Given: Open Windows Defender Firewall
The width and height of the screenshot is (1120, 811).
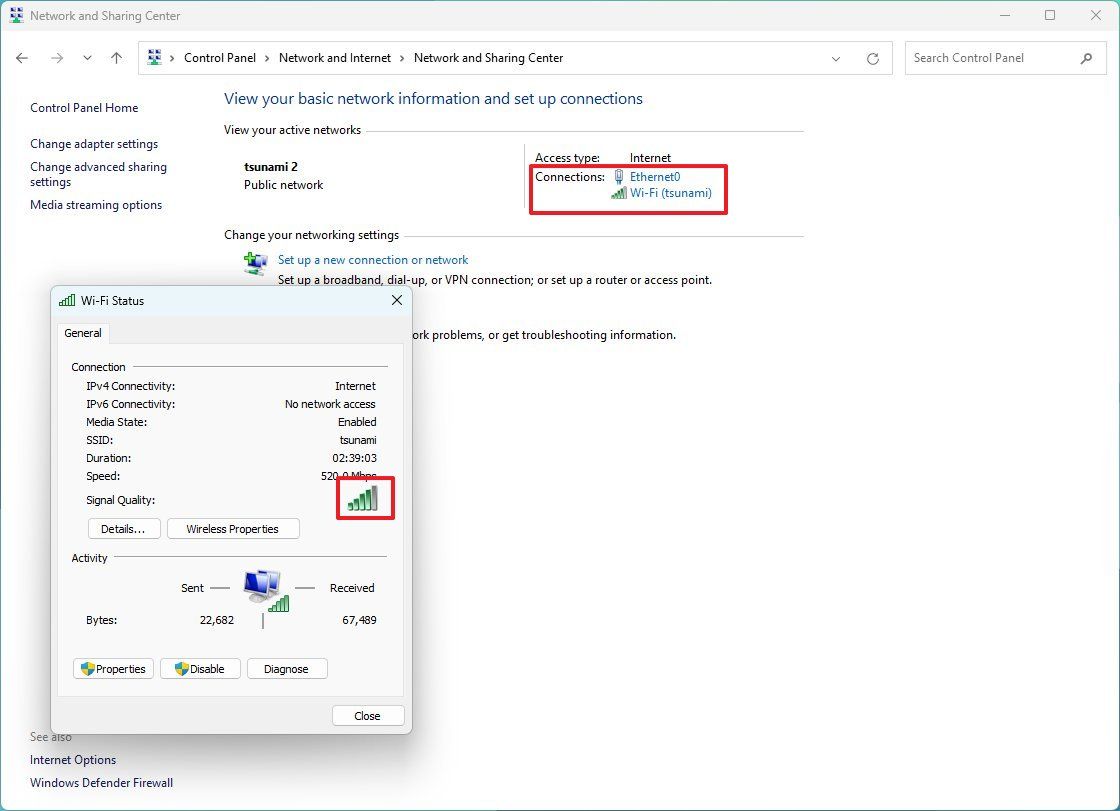Looking at the screenshot, I should coord(101,782).
